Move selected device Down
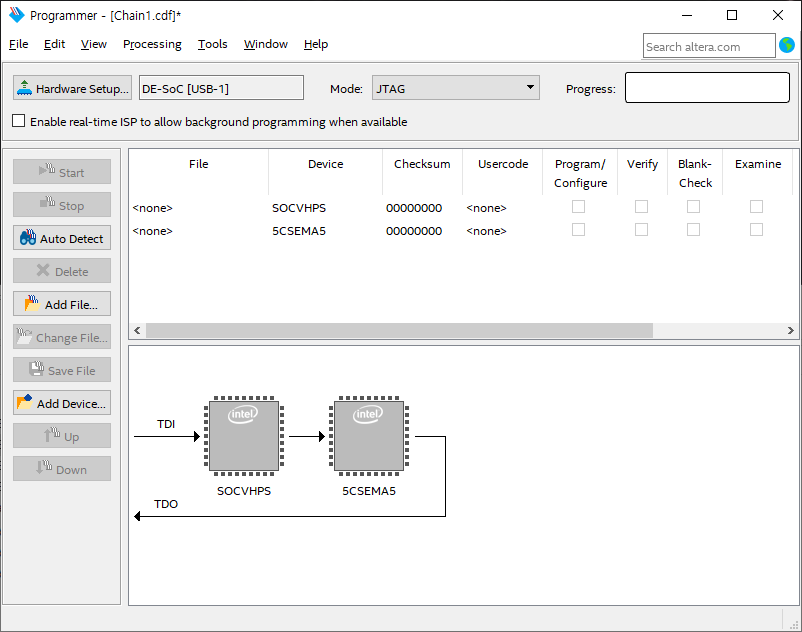802x632 pixels. click(62, 469)
